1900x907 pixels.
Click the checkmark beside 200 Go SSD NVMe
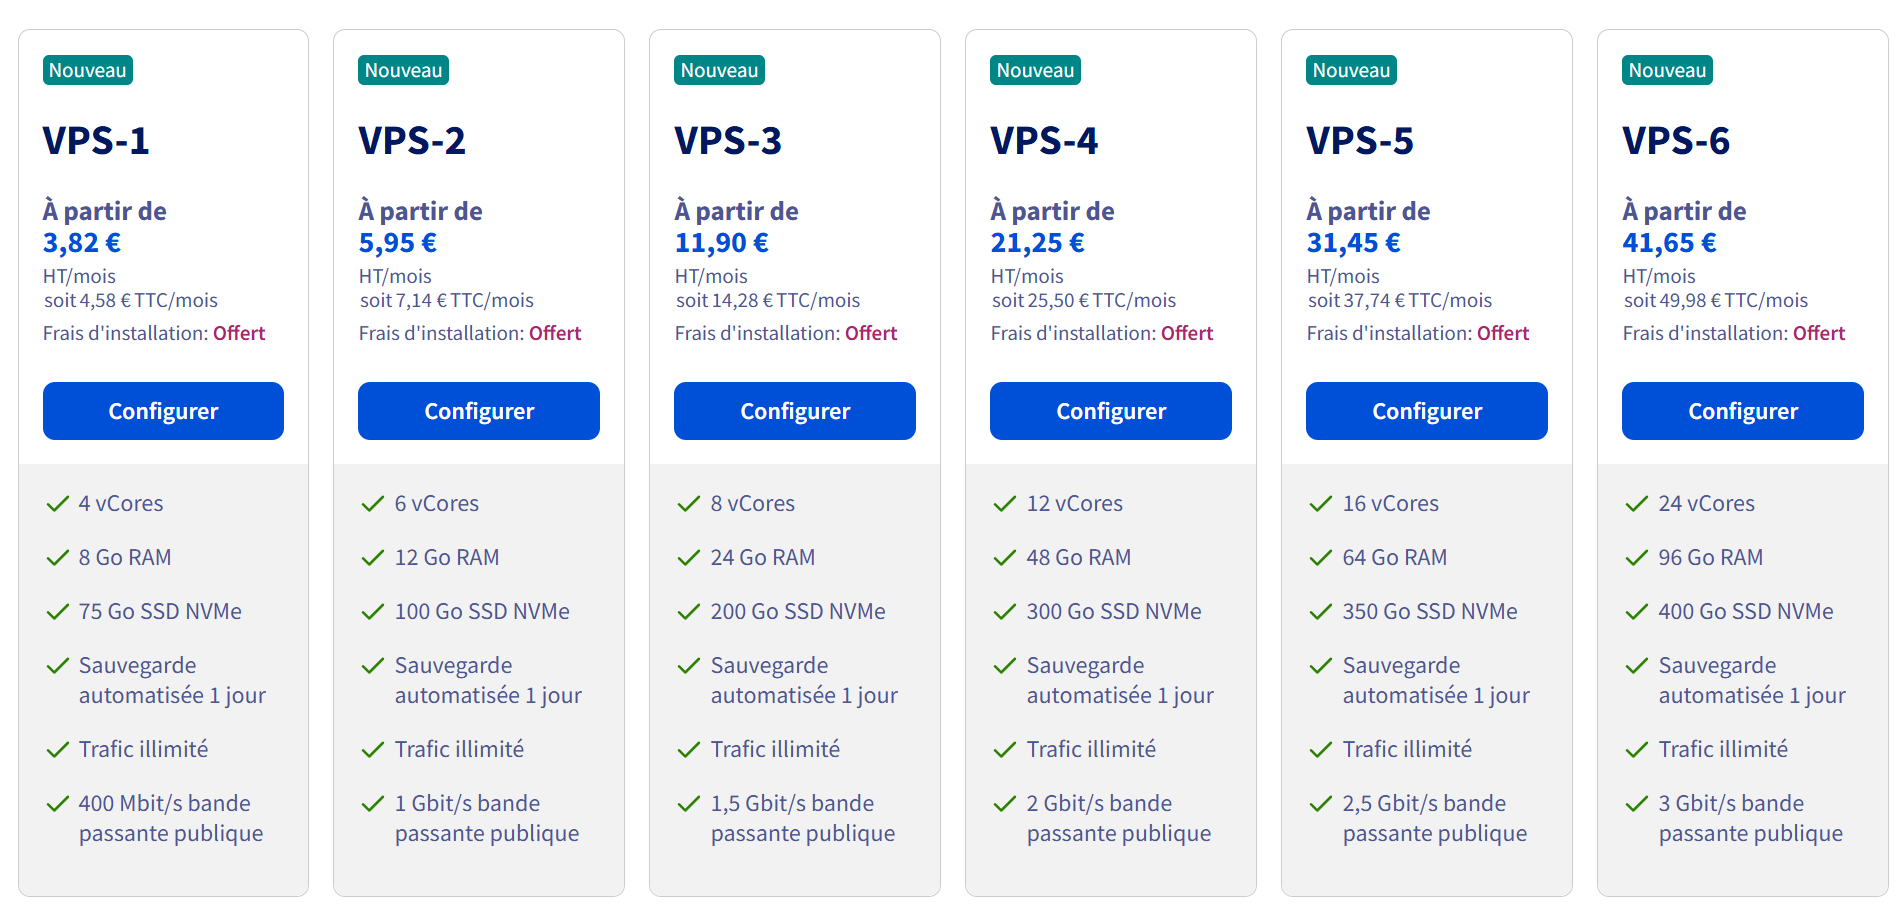tap(689, 612)
